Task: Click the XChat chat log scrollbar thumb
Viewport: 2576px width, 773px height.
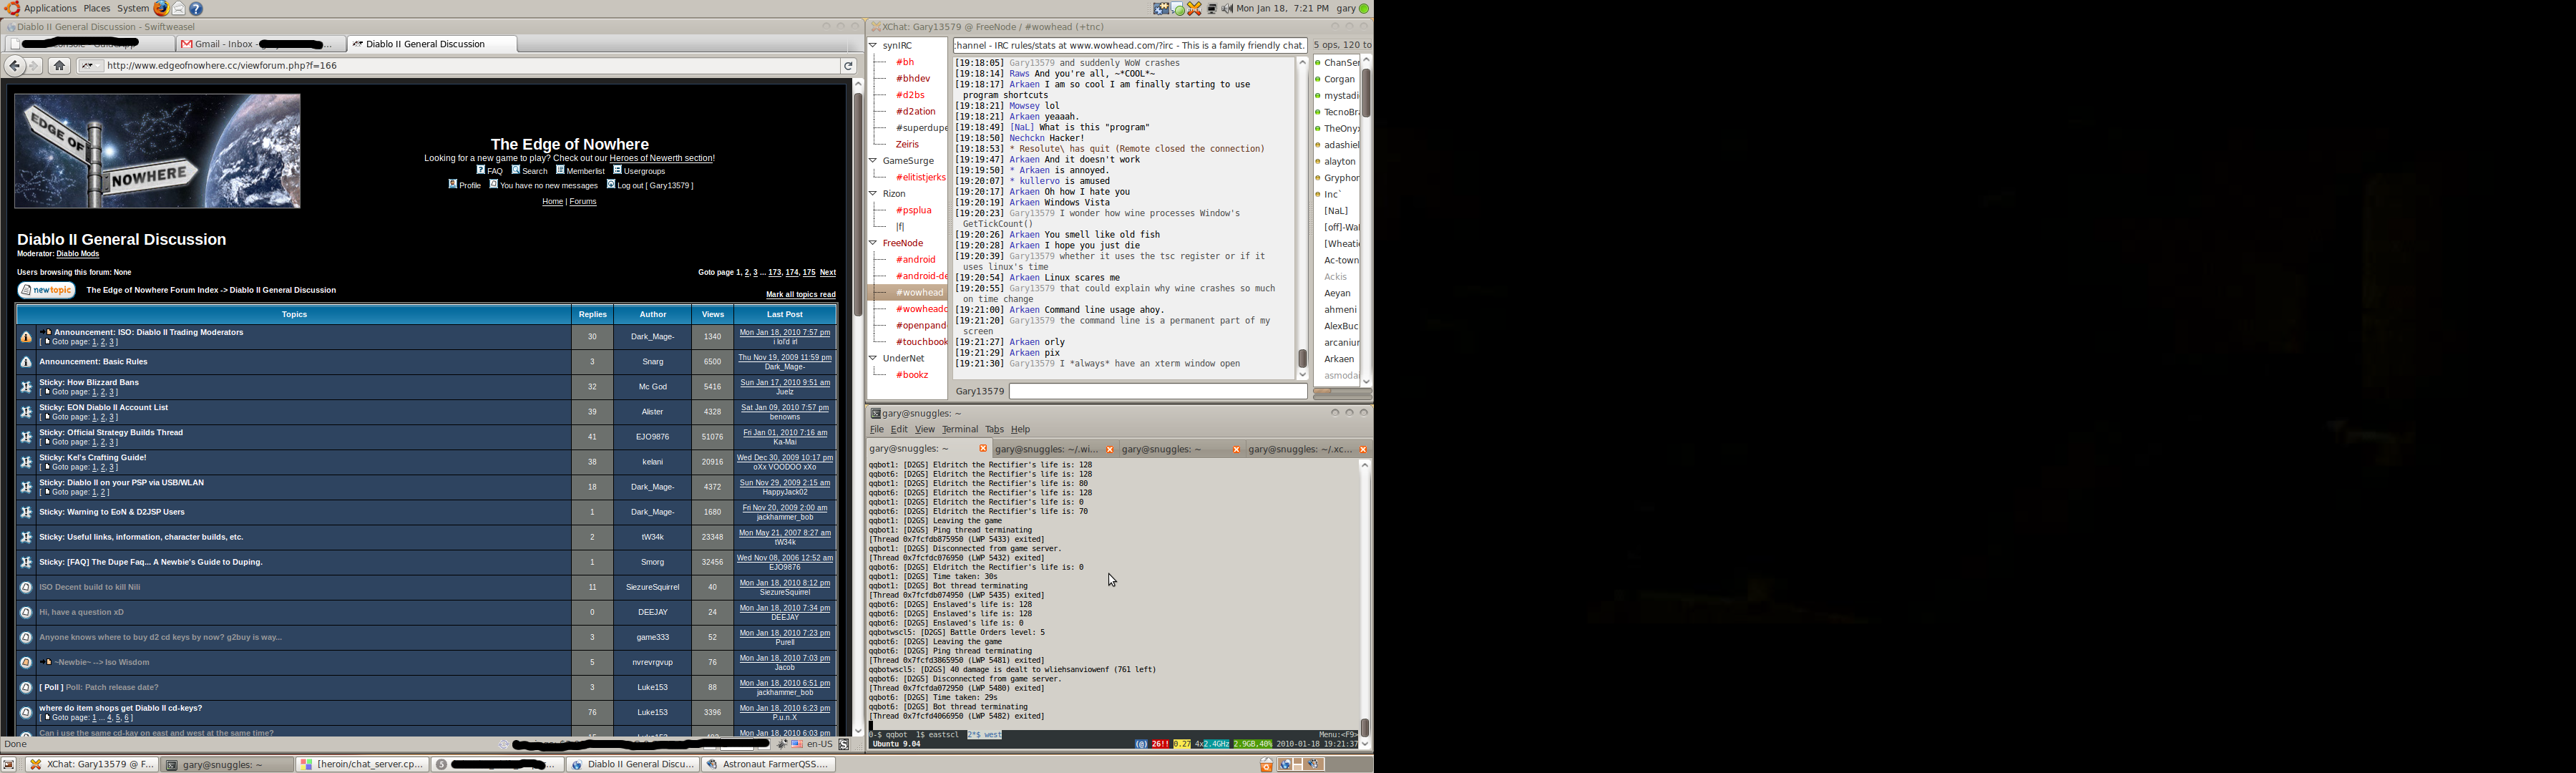Action: coord(1302,357)
